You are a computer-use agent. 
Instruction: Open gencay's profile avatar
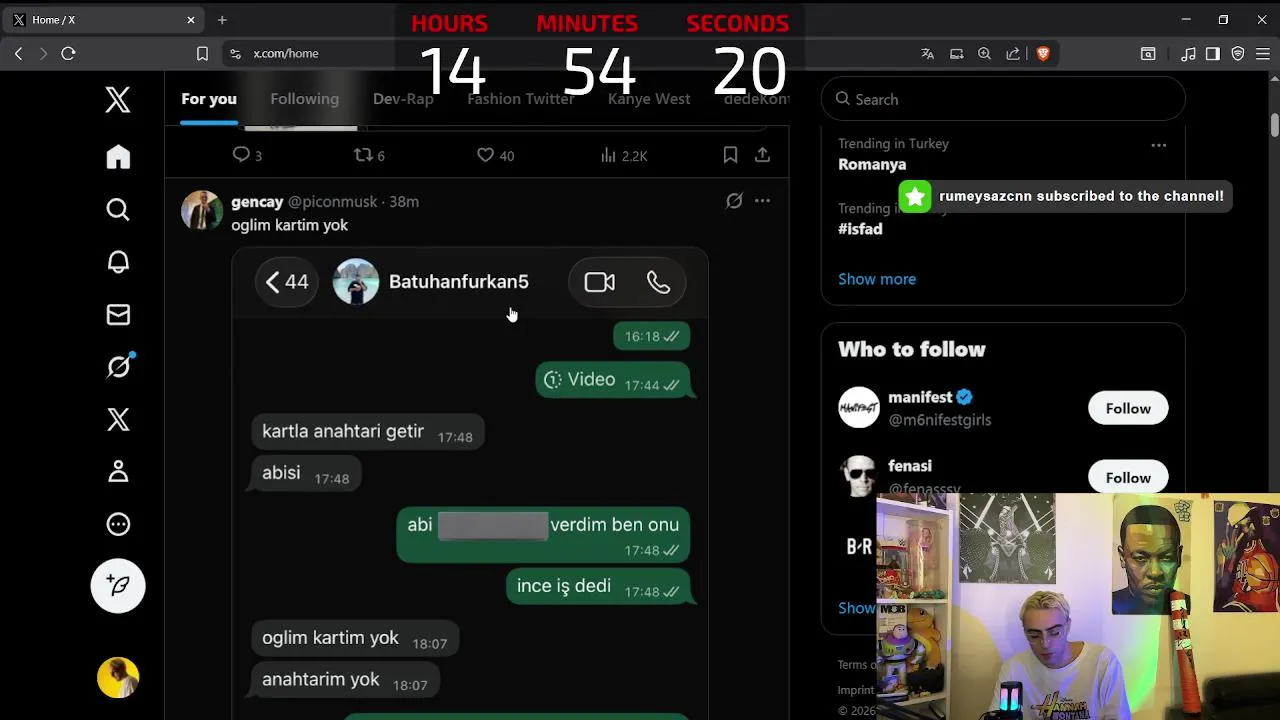pos(202,211)
